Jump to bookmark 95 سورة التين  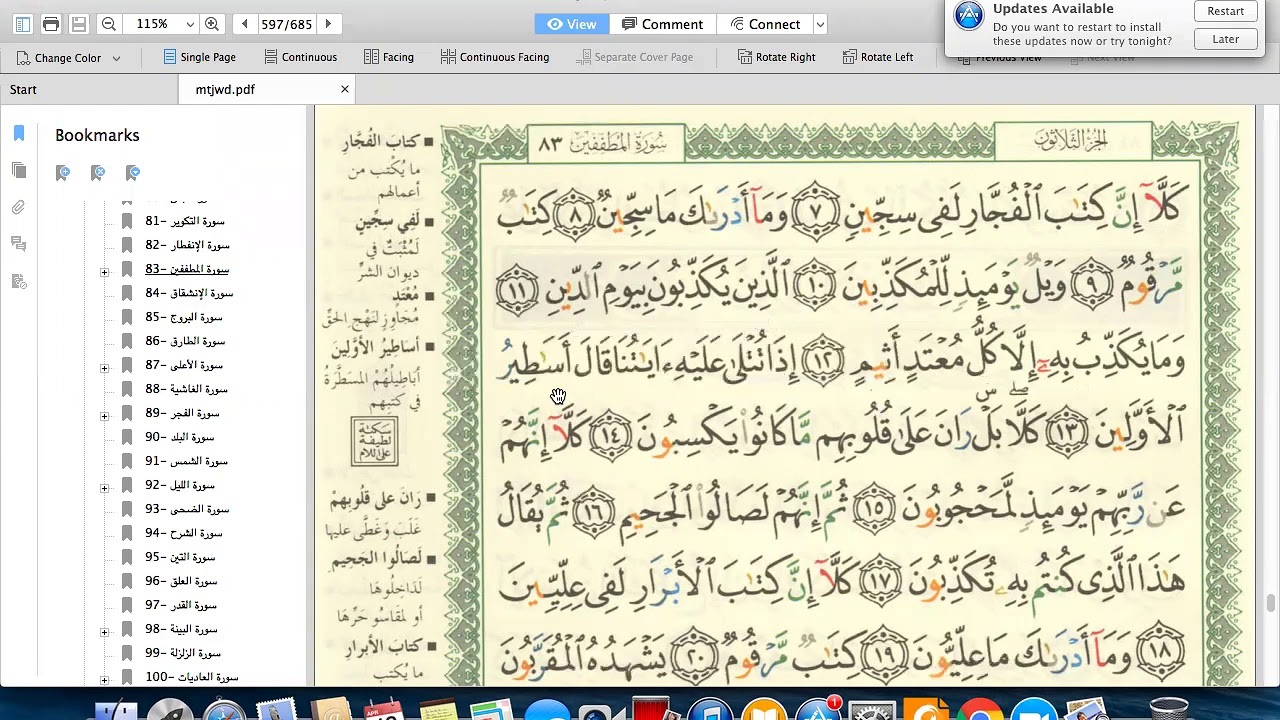click(x=180, y=557)
